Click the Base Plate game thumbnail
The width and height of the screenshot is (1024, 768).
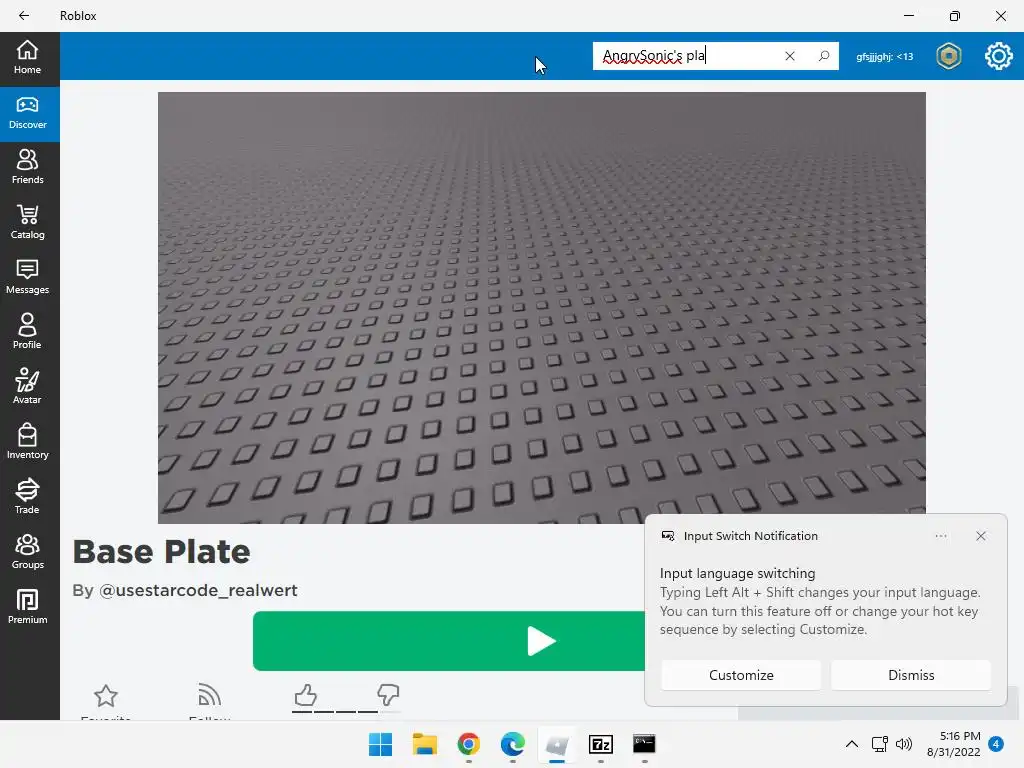[x=541, y=308]
